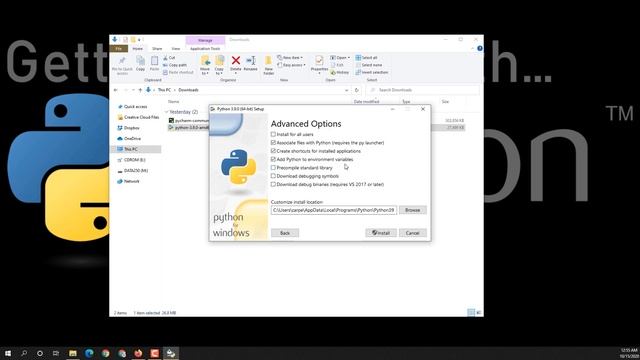The image size is (640, 360).
Task: Click Select none in the ribbon
Action: (x=369, y=65)
